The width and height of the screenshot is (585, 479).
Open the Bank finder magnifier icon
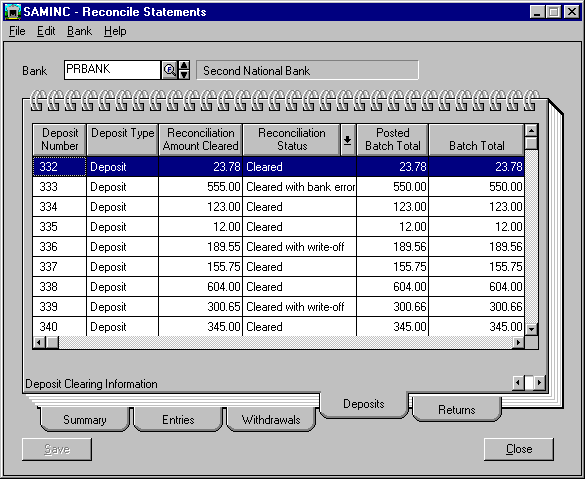point(169,70)
